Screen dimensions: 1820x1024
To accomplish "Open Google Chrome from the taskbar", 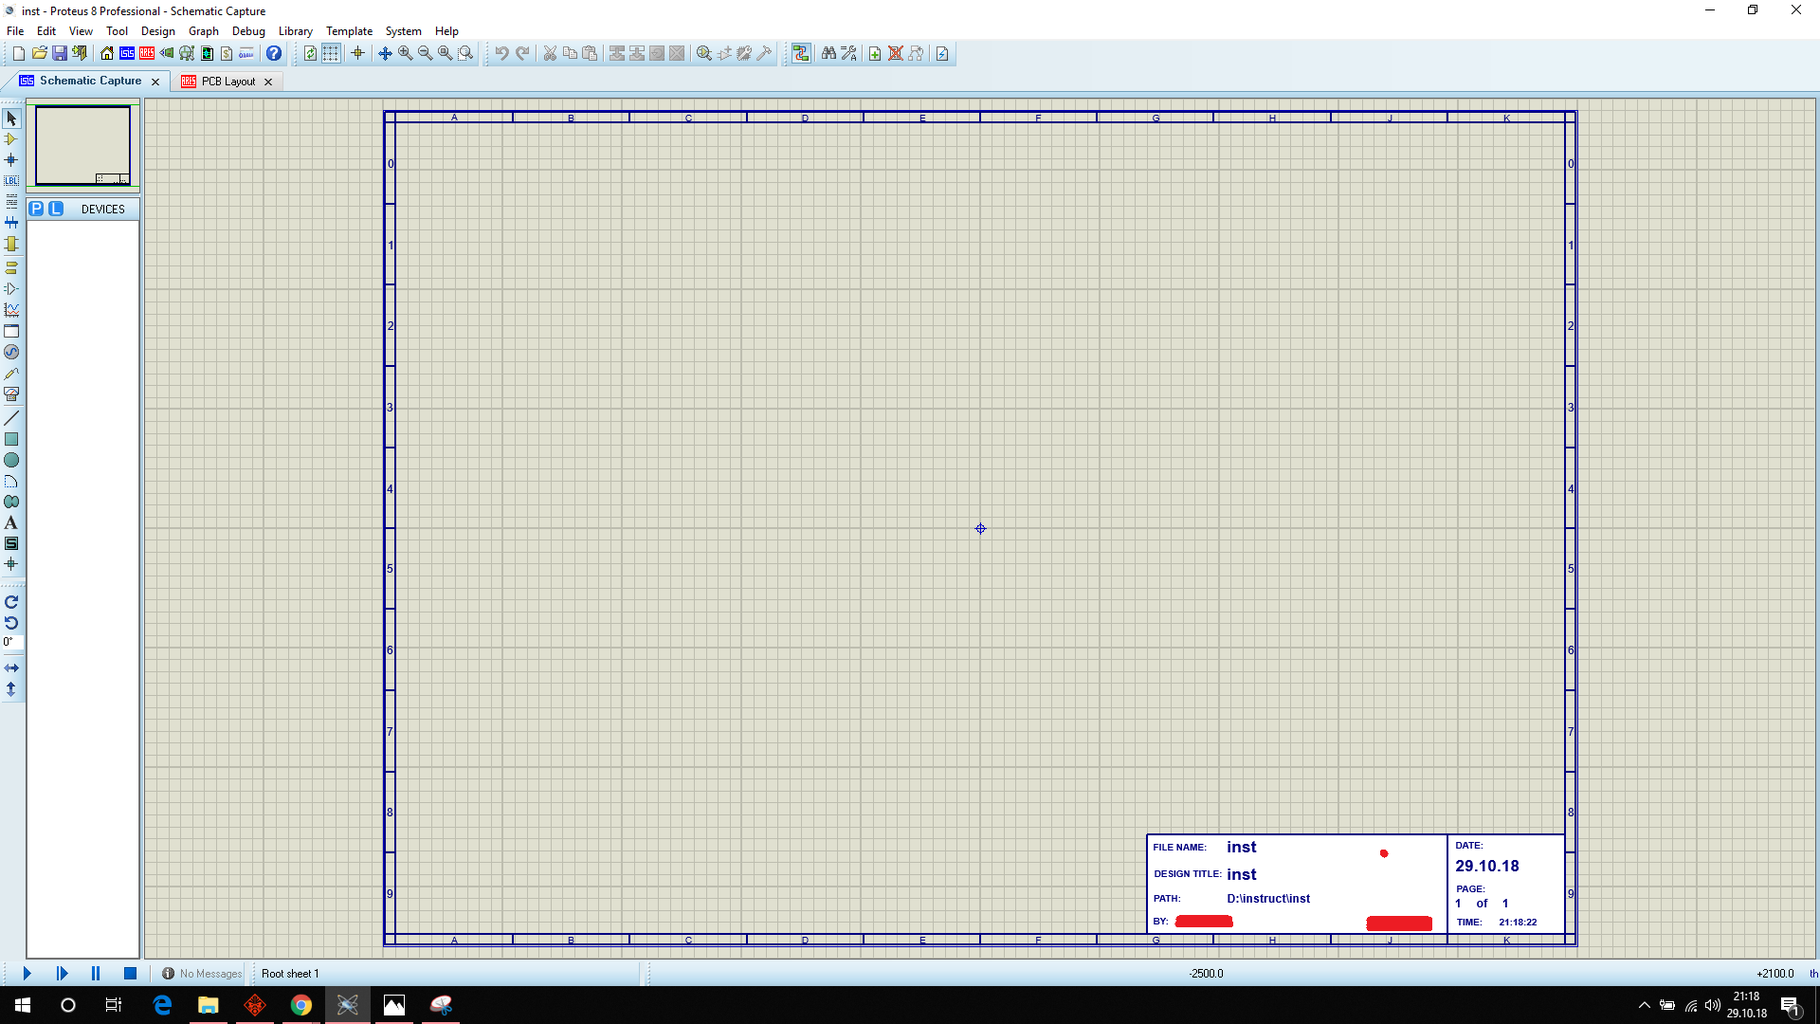I will coord(301,1005).
